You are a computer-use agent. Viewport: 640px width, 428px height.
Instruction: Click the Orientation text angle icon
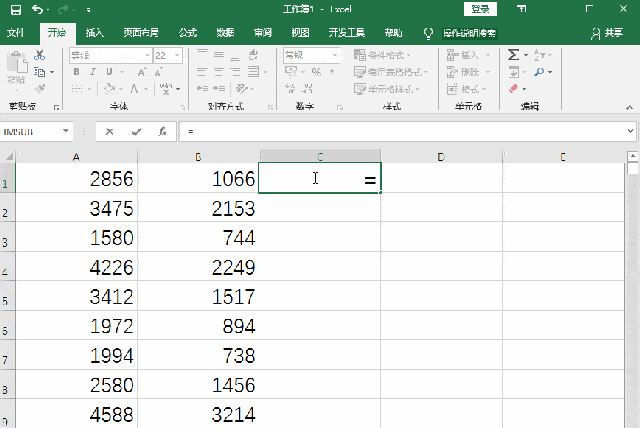pos(242,89)
